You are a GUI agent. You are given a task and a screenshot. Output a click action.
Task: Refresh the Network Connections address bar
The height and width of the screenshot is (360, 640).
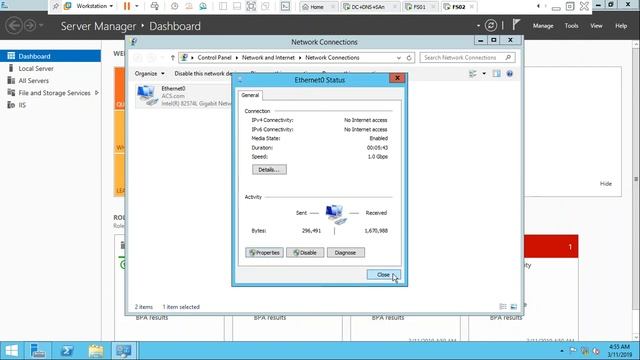point(409,58)
